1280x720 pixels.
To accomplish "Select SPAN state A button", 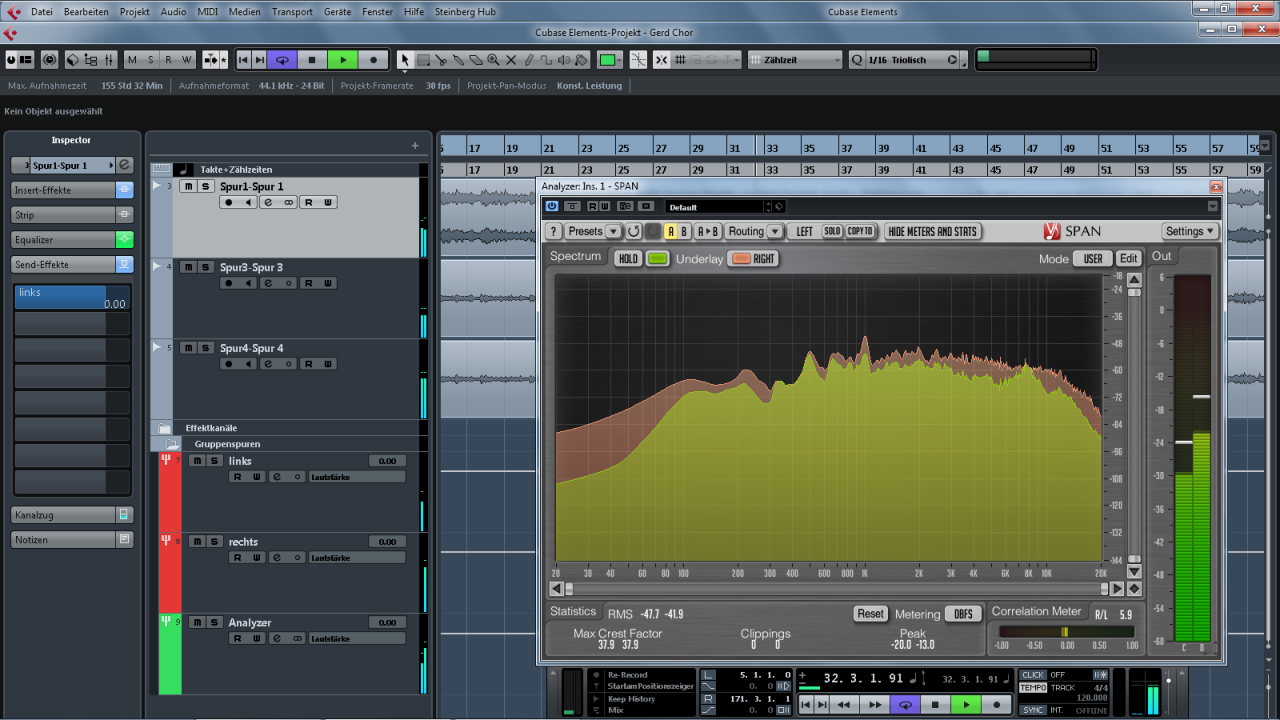I will point(671,231).
